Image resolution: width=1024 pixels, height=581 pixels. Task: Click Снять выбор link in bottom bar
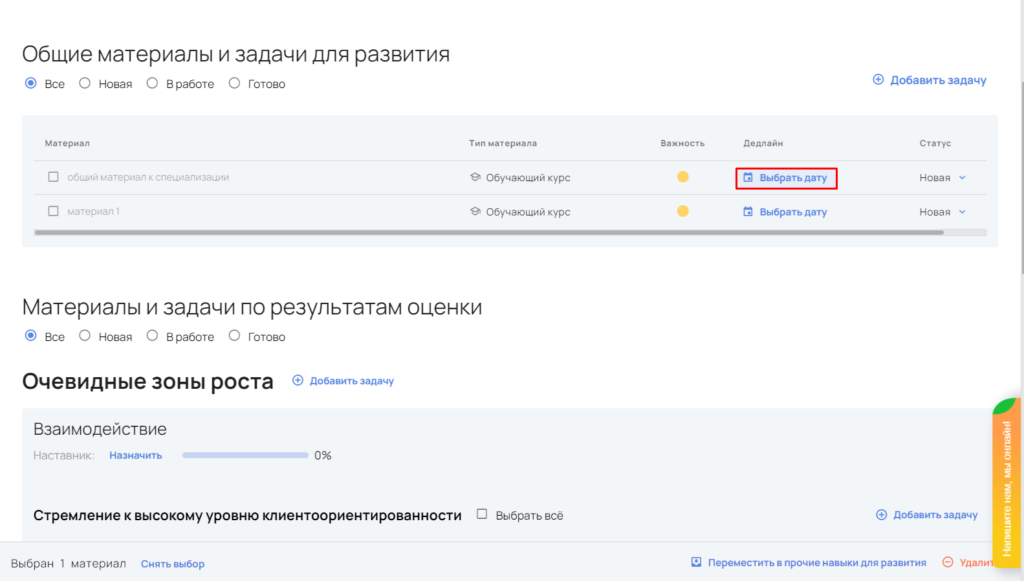(172, 564)
